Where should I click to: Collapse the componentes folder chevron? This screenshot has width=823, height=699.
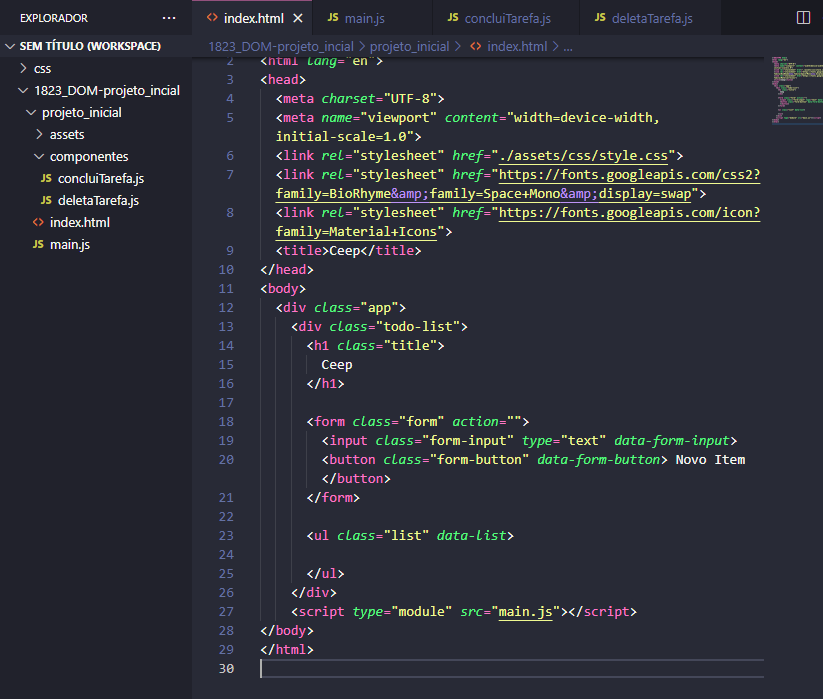tap(39, 156)
